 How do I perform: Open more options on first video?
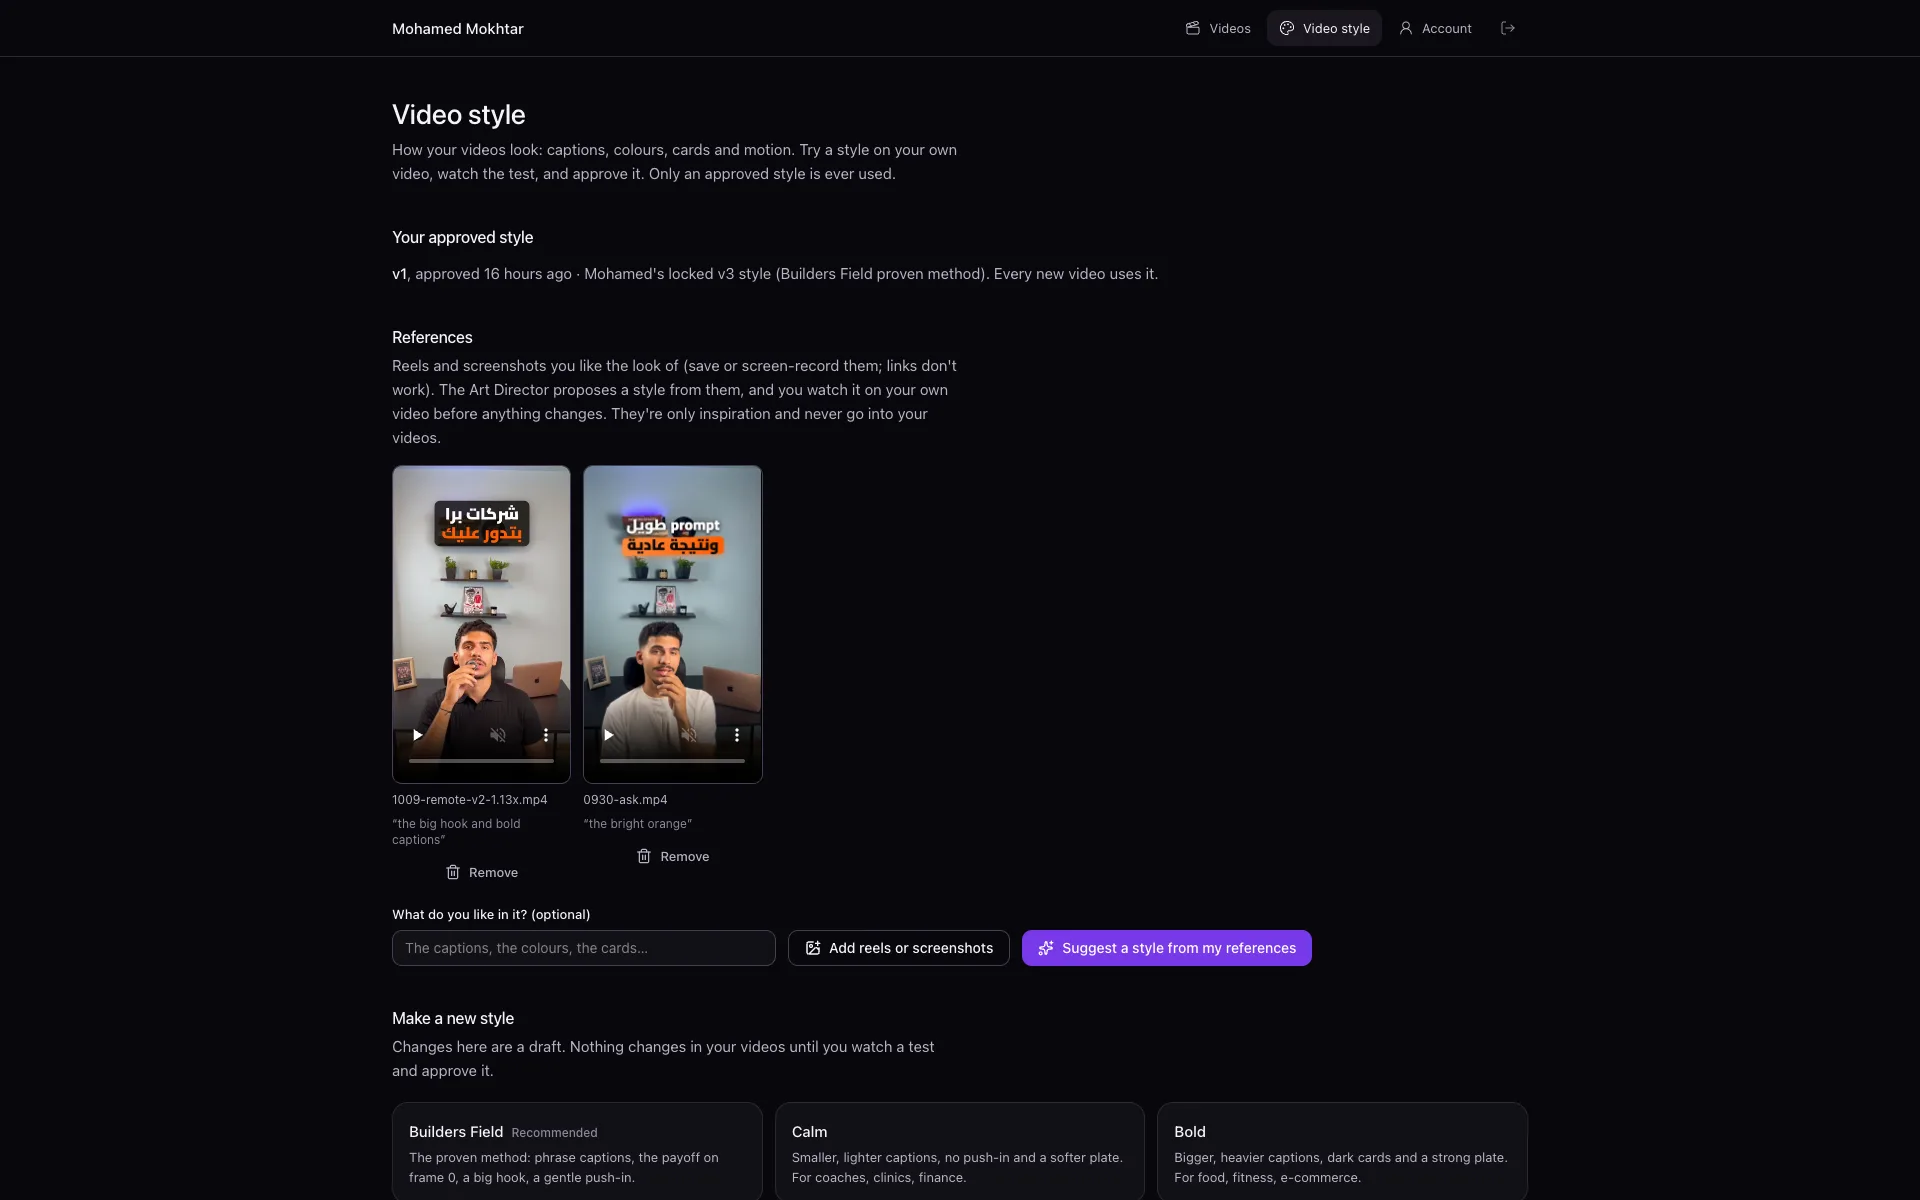[x=546, y=735]
